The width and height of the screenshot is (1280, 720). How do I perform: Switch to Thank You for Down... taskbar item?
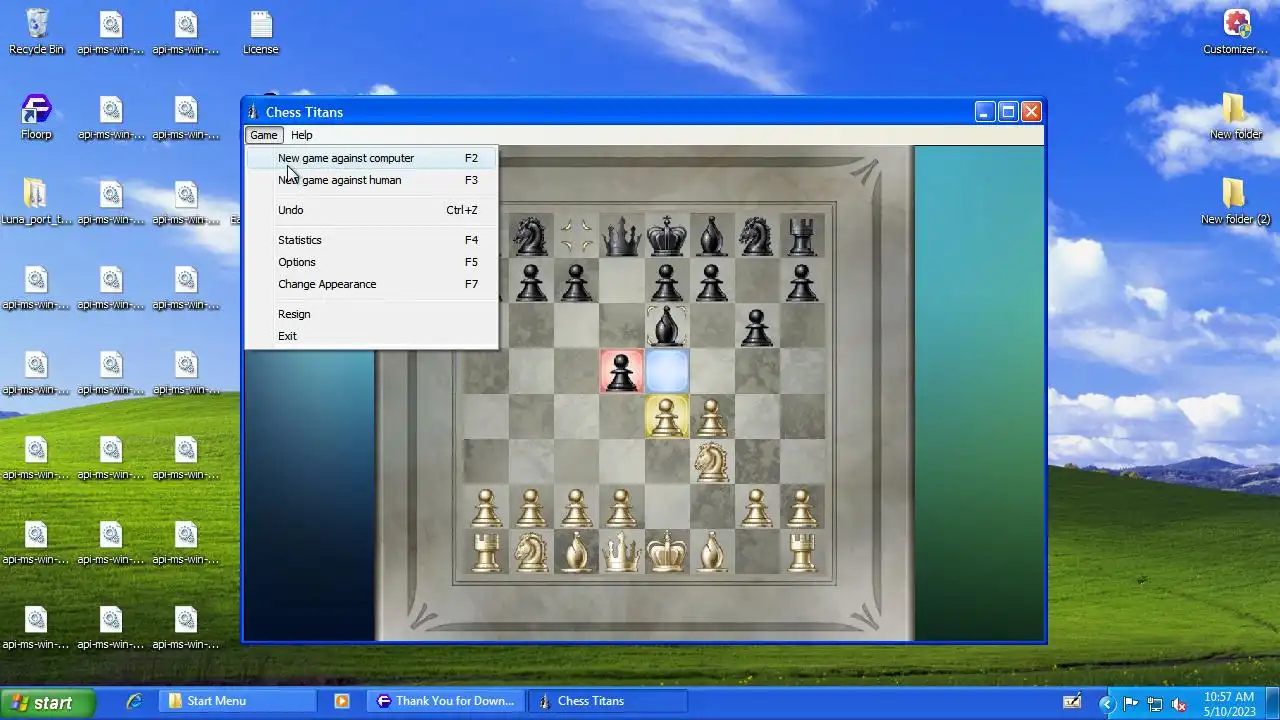click(x=445, y=701)
